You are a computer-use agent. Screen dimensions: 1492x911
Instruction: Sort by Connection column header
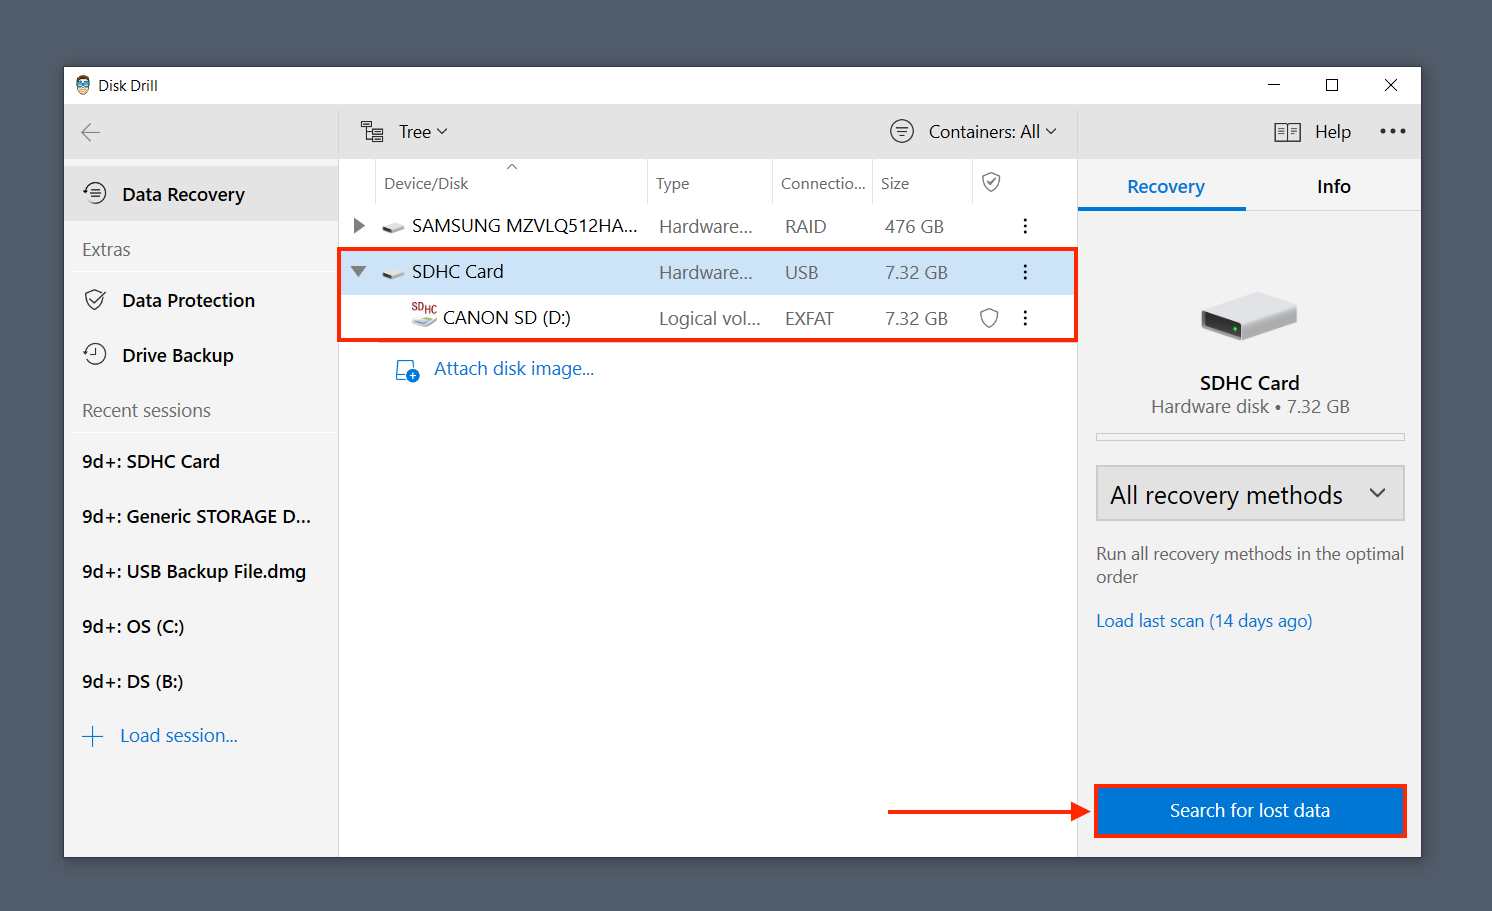pyautogui.click(x=822, y=183)
